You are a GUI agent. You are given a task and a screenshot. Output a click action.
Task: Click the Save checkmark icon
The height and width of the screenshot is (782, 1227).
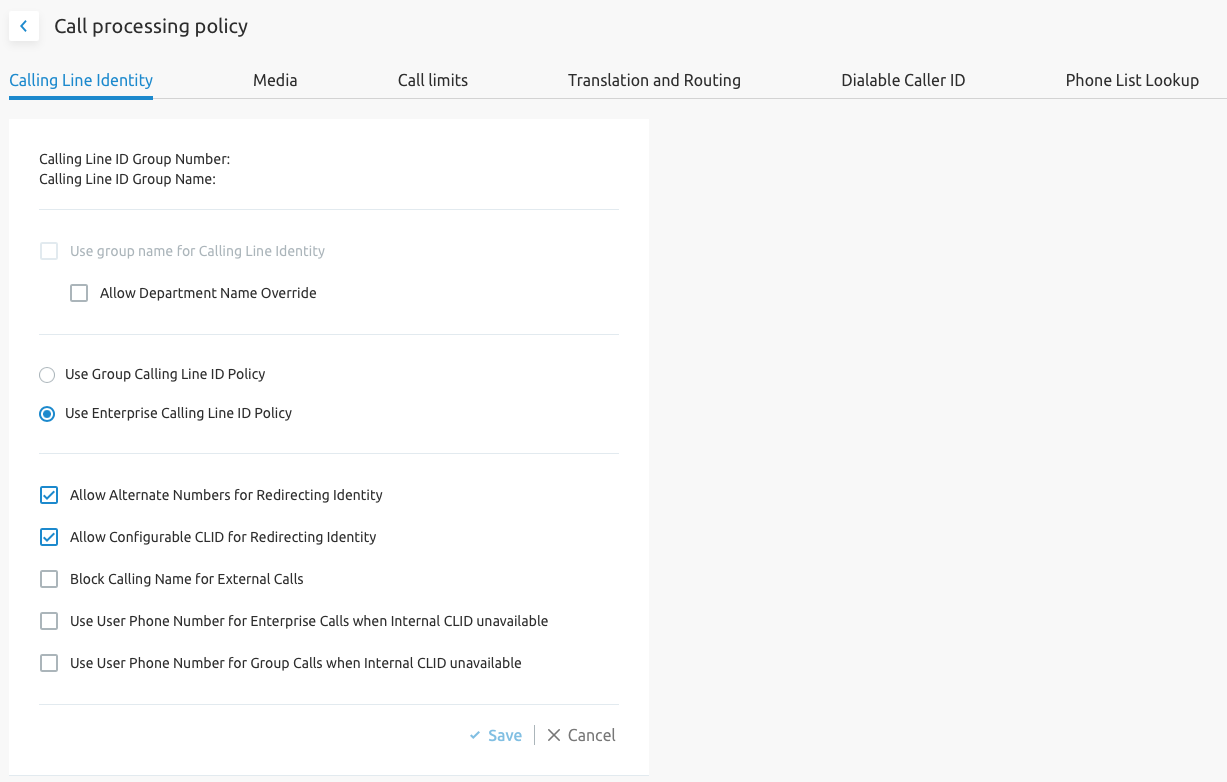[475, 736]
